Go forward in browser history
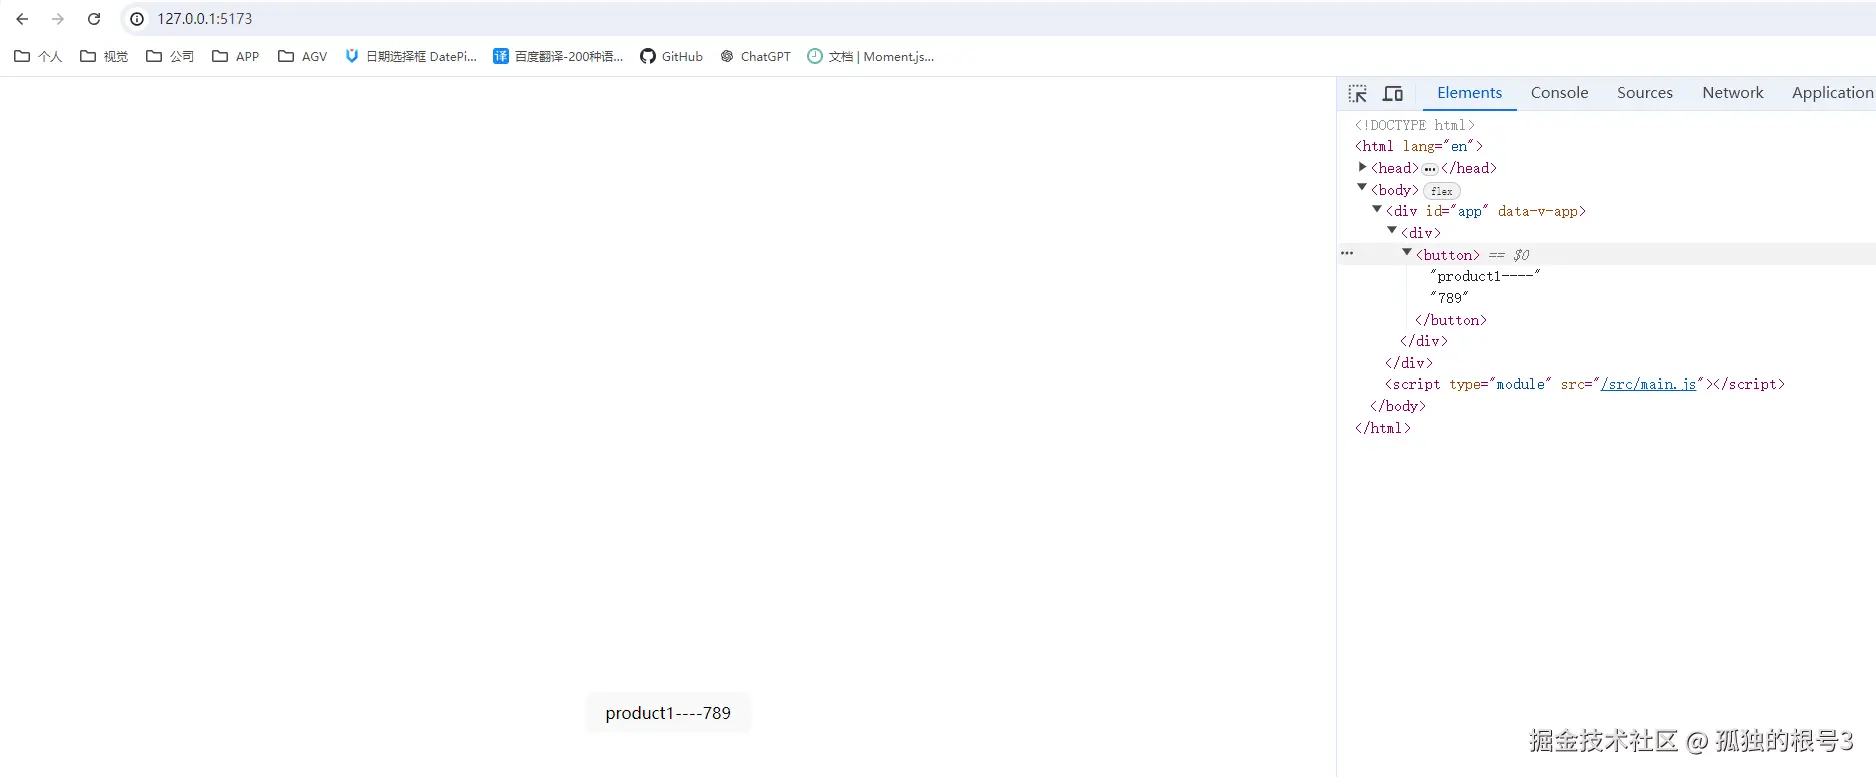The width and height of the screenshot is (1876, 777). [58, 19]
